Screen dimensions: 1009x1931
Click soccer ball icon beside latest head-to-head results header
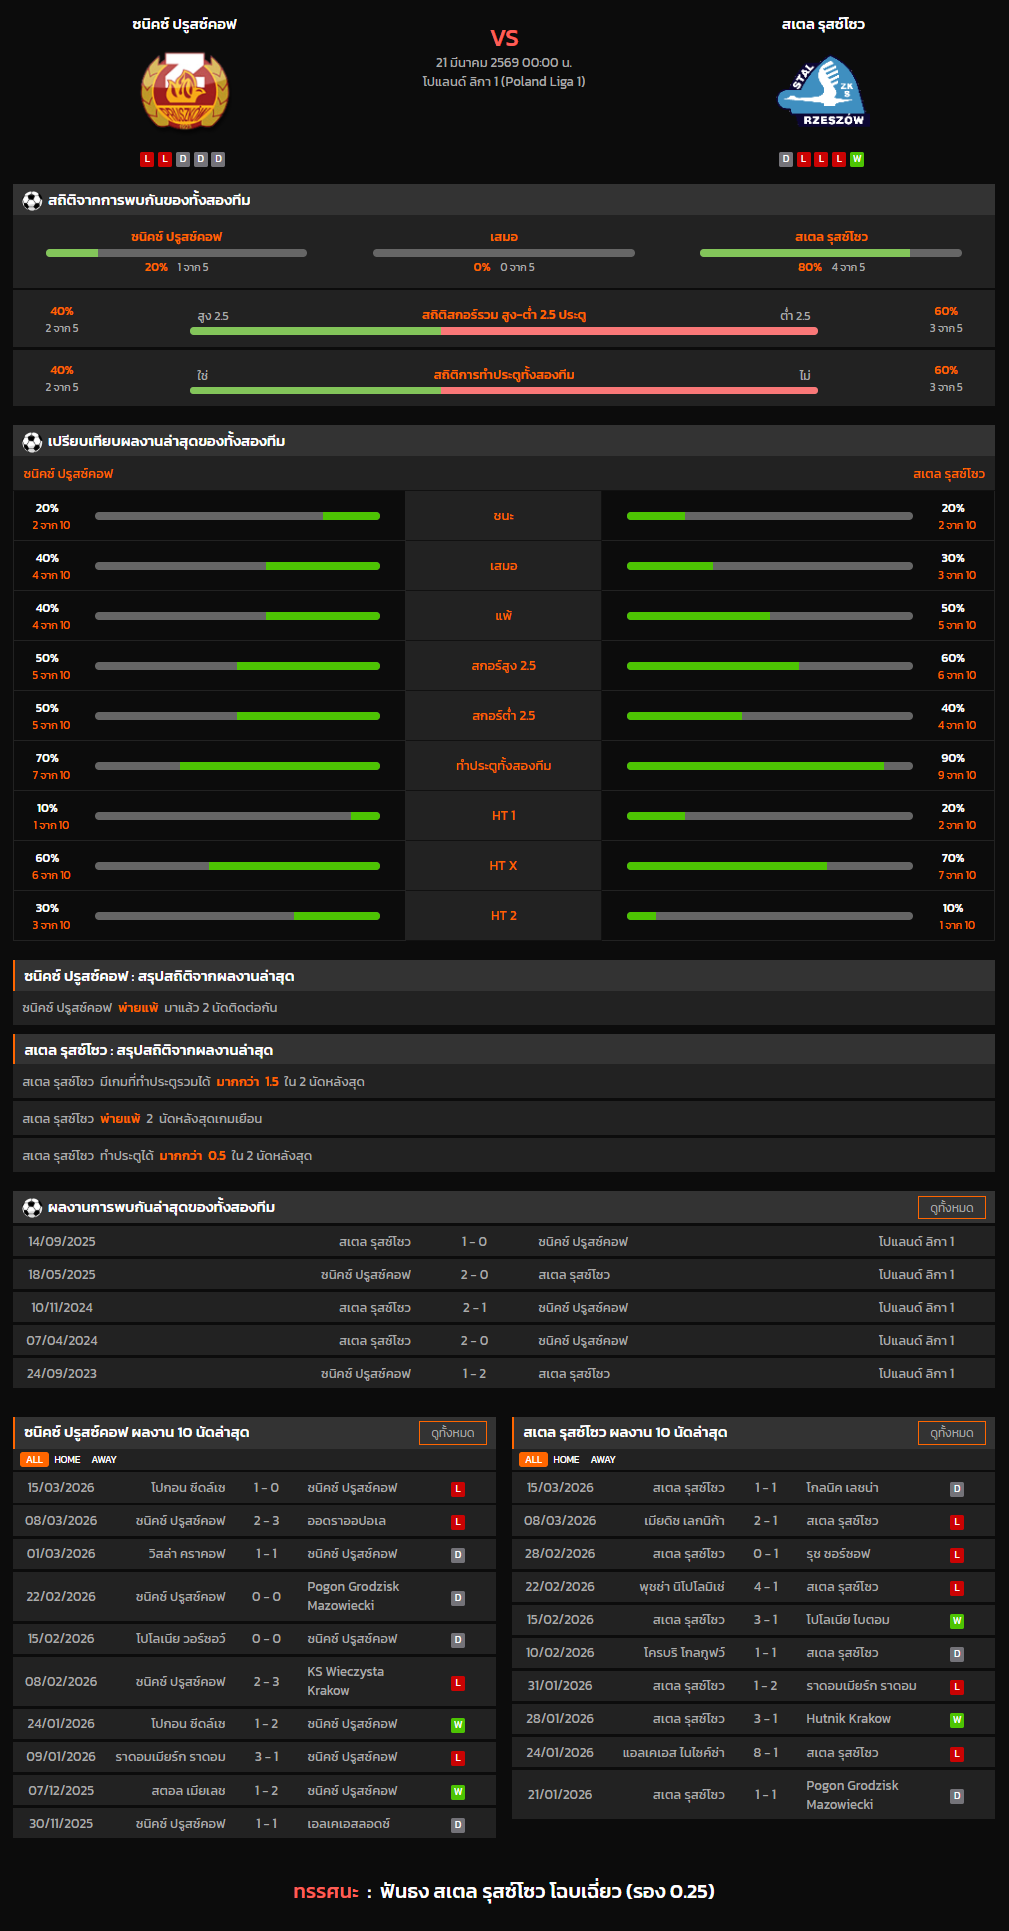[x=32, y=1208]
